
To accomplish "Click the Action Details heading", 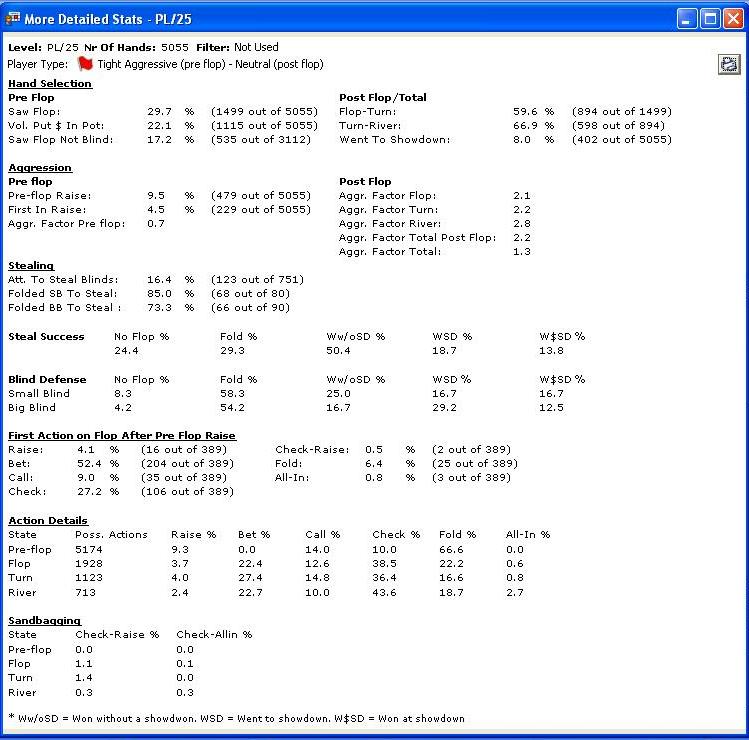I will pyautogui.click(x=48, y=521).
